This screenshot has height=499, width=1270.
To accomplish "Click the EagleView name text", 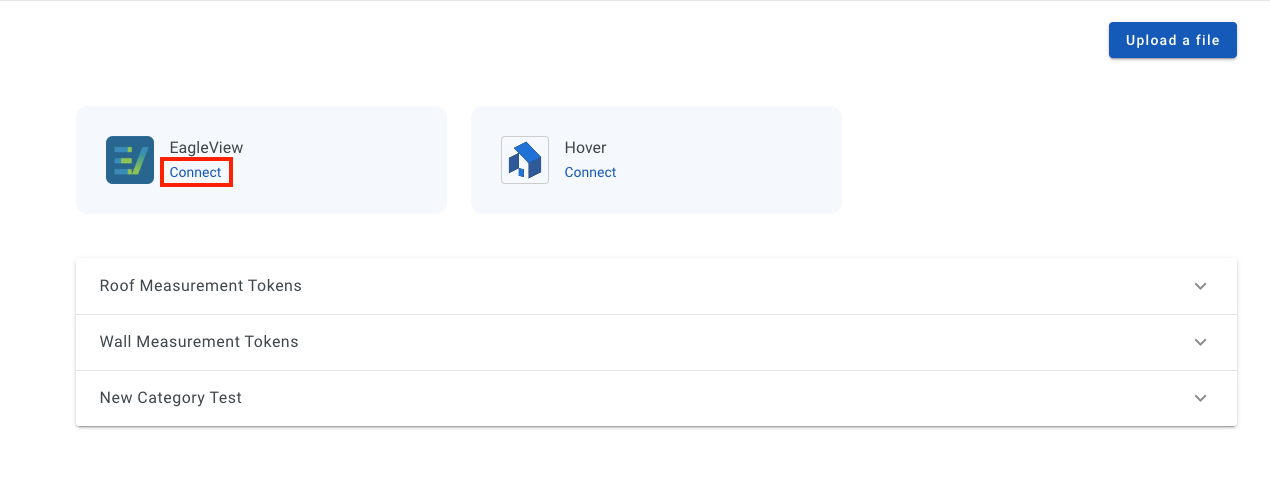I will click(206, 148).
